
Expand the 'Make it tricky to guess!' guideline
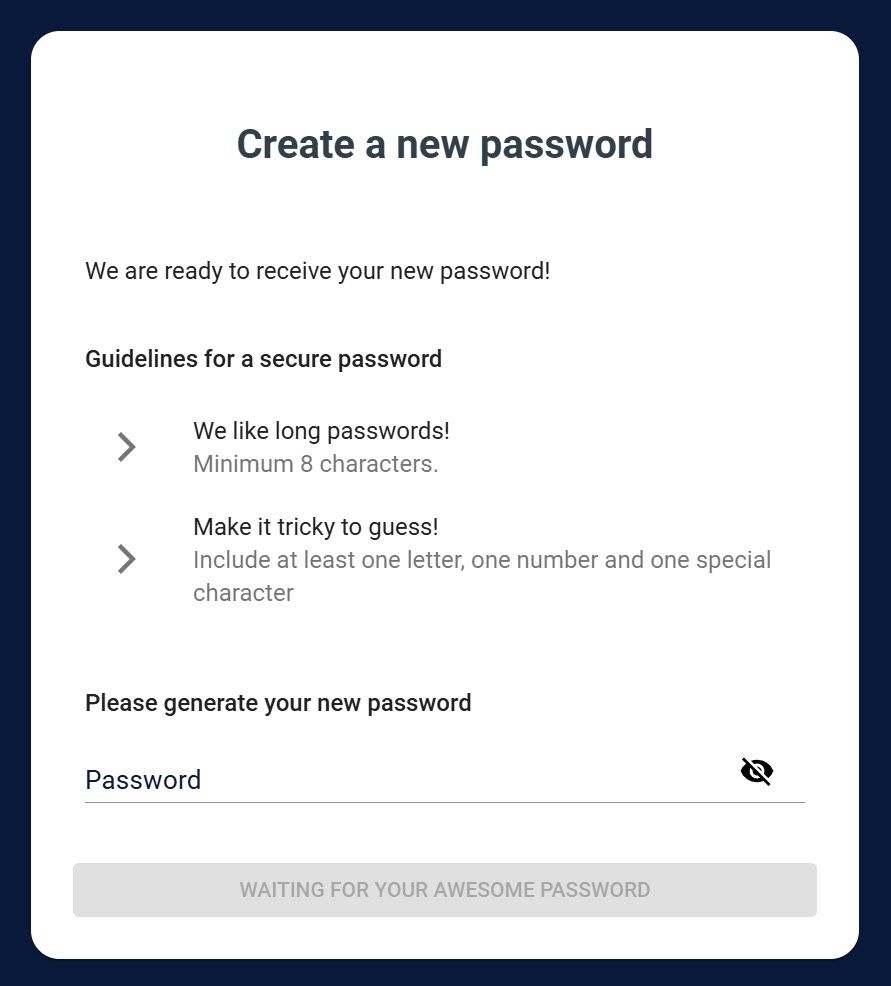coord(126,559)
